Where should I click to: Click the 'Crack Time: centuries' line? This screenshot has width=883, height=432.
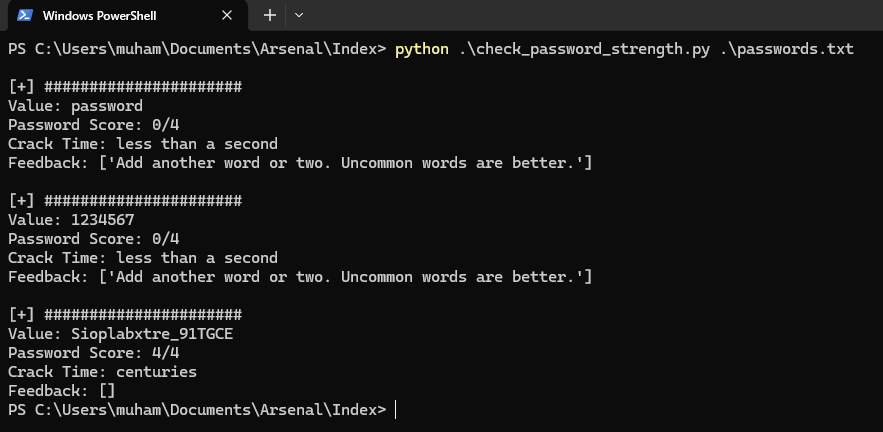102,372
